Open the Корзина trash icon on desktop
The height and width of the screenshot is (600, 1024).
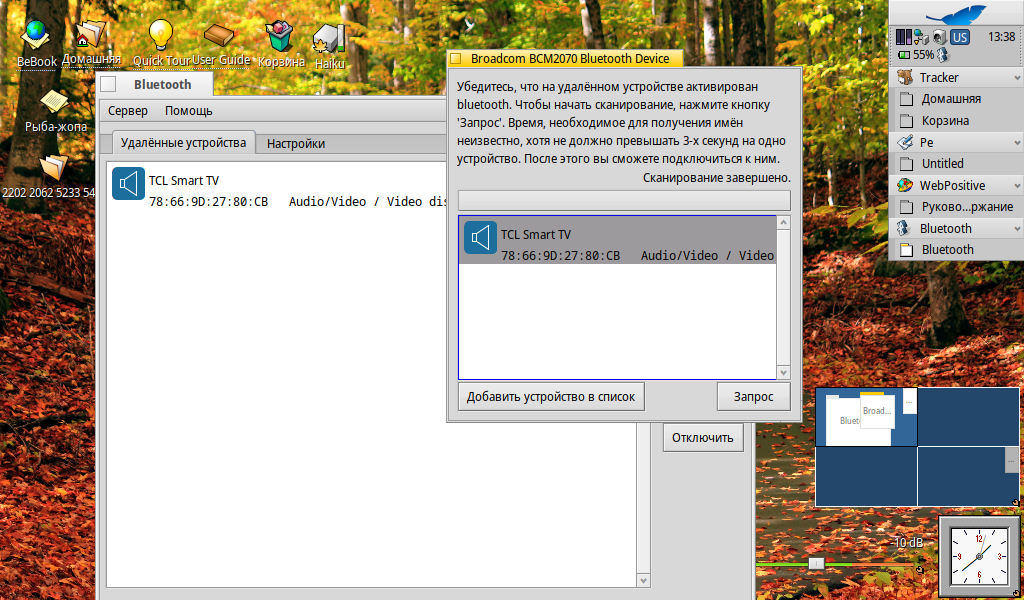280,37
